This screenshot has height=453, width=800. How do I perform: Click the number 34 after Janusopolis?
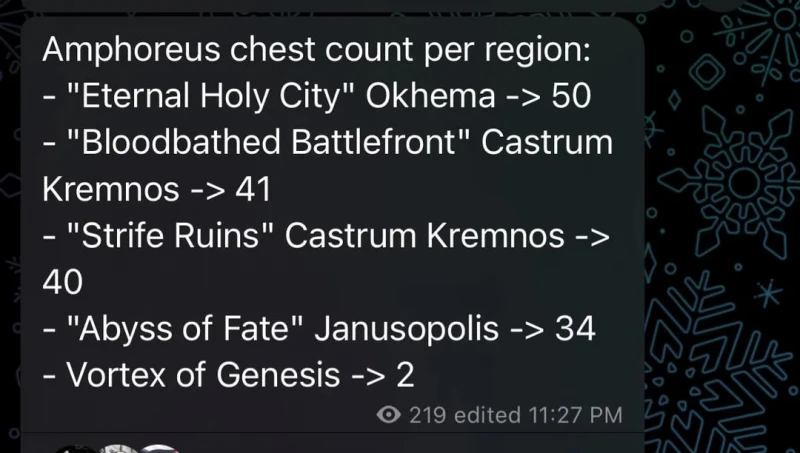click(x=575, y=329)
